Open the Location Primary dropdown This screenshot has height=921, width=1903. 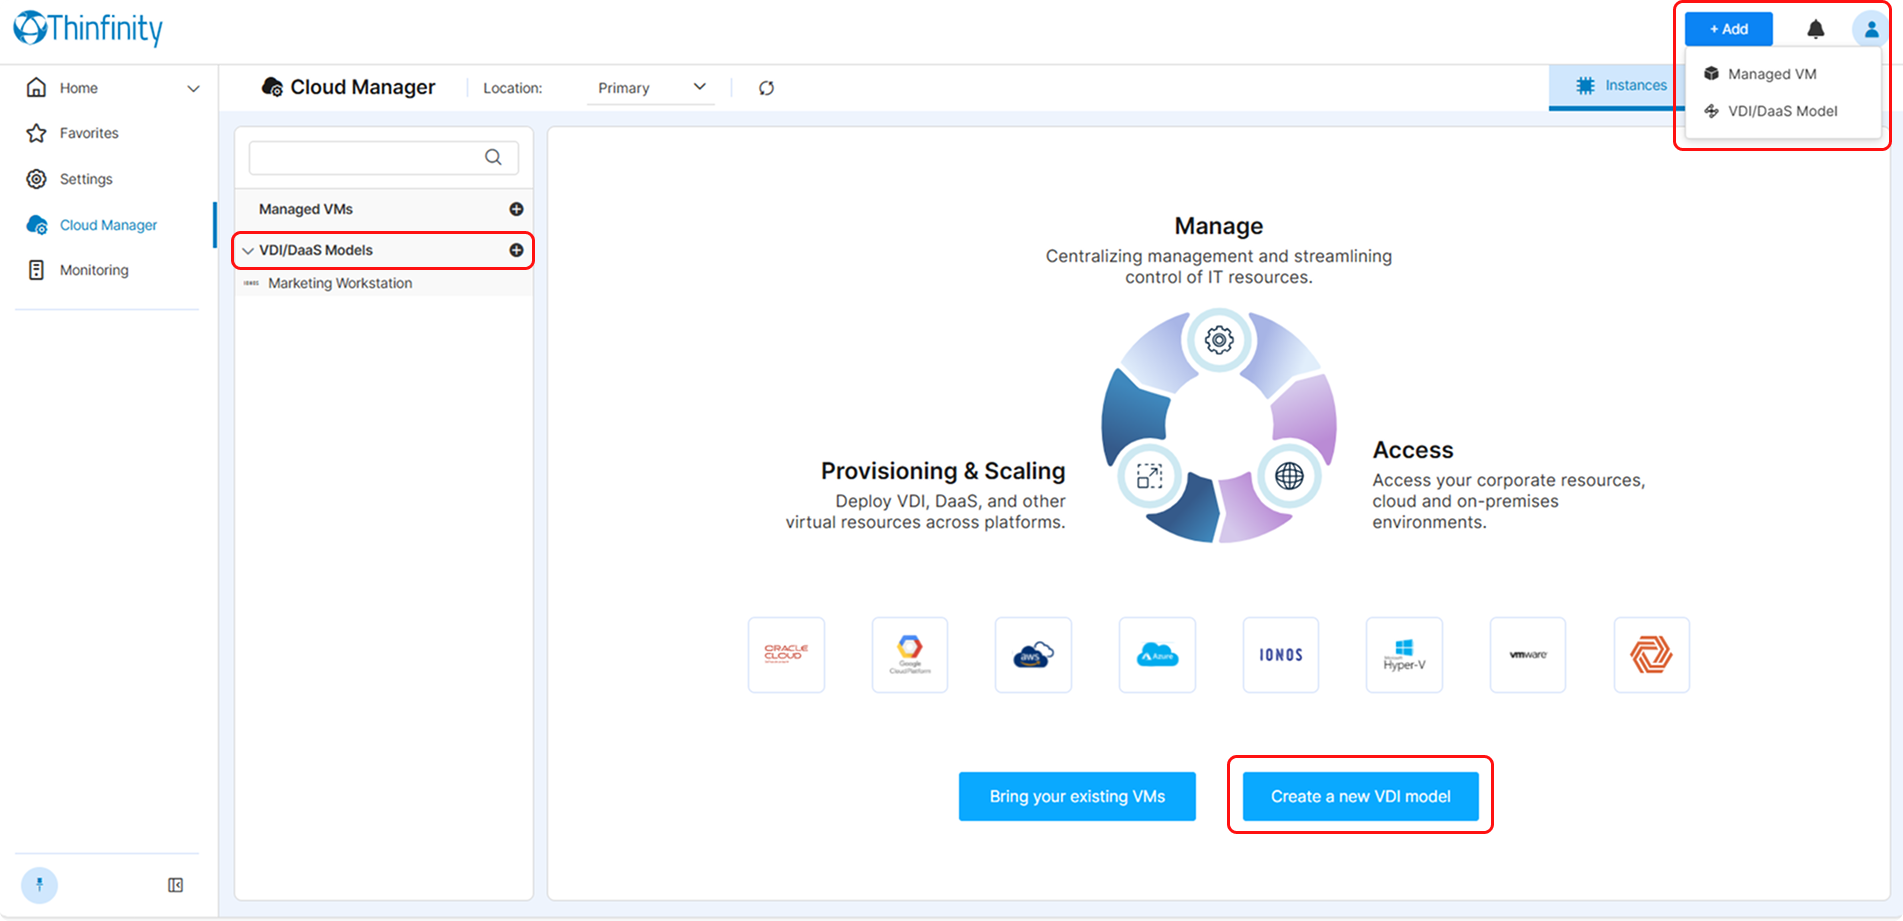651,88
